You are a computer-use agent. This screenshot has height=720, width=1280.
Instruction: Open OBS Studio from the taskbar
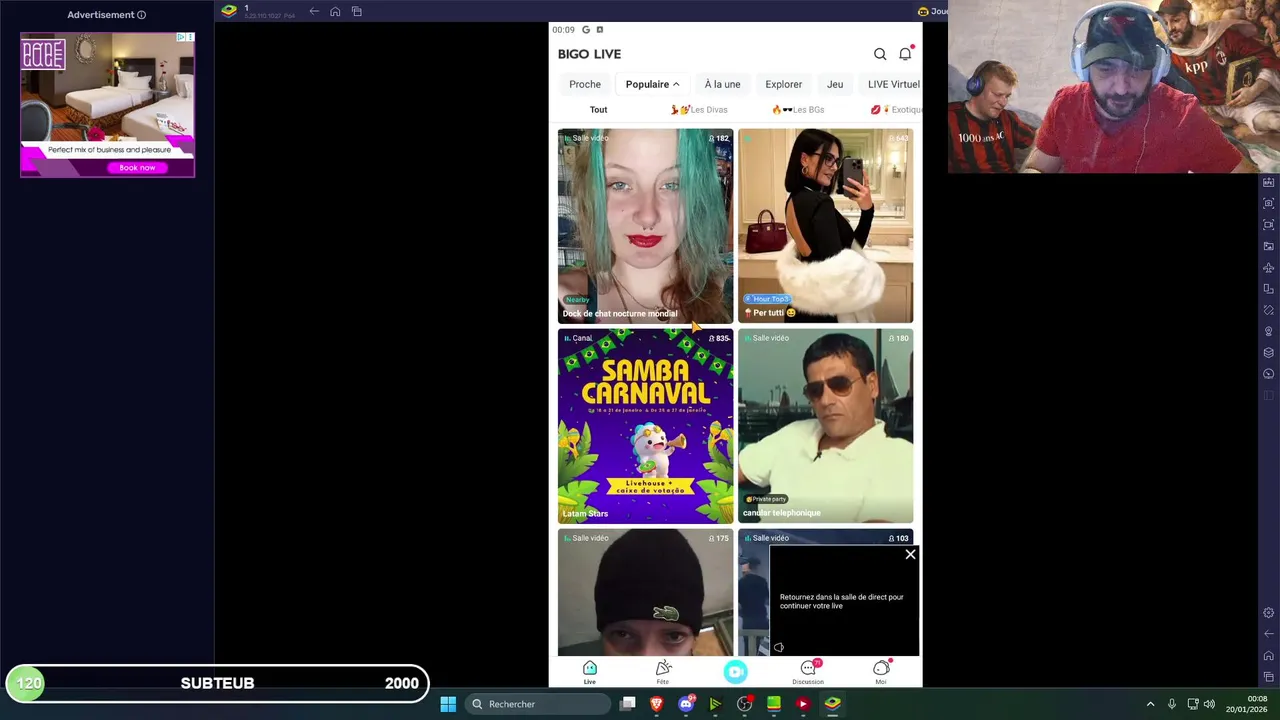745,704
